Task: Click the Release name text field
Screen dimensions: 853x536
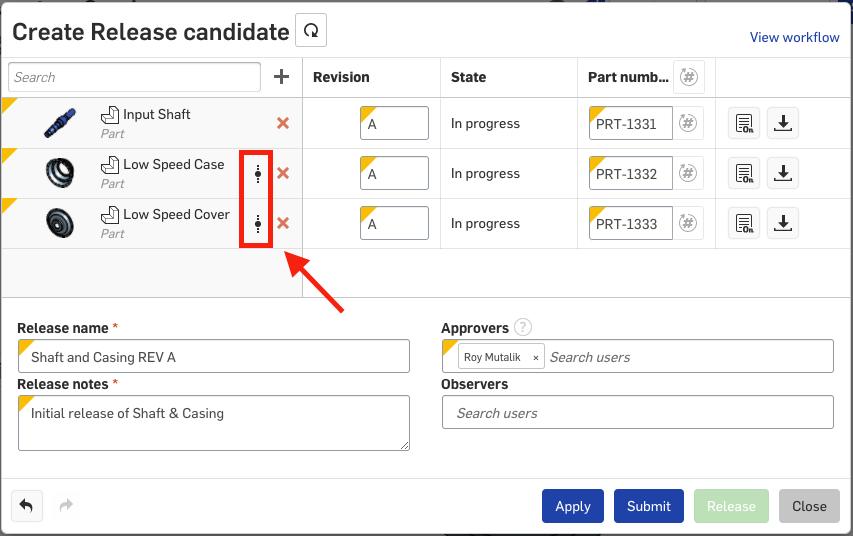Action: [x=214, y=357]
